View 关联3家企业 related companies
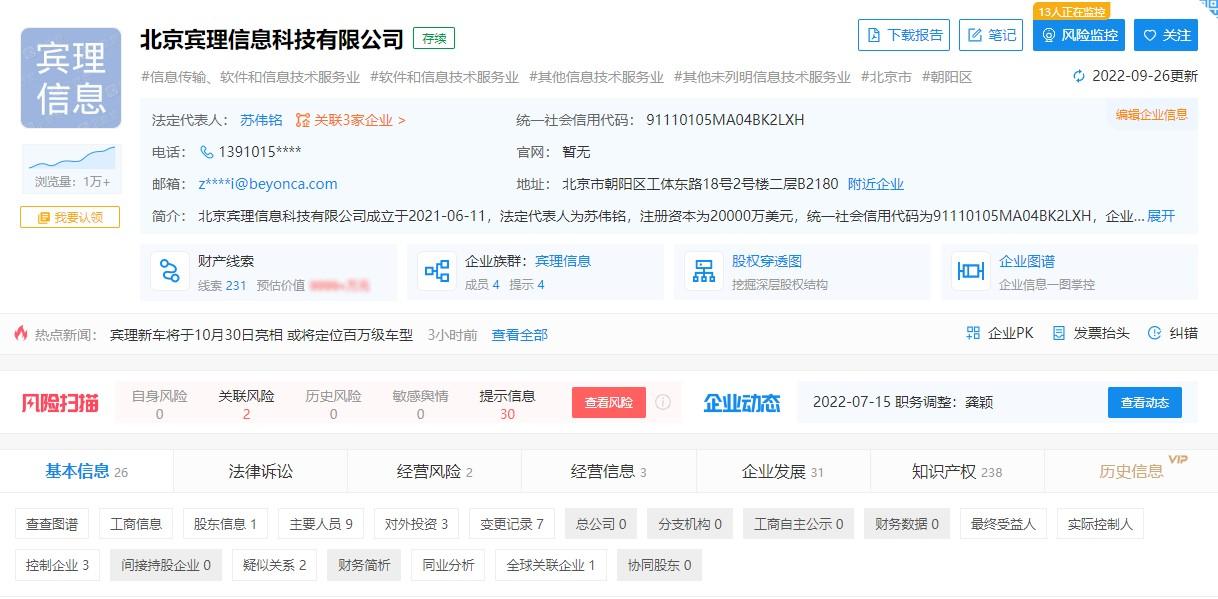This screenshot has height=599, width=1218. (x=351, y=120)
